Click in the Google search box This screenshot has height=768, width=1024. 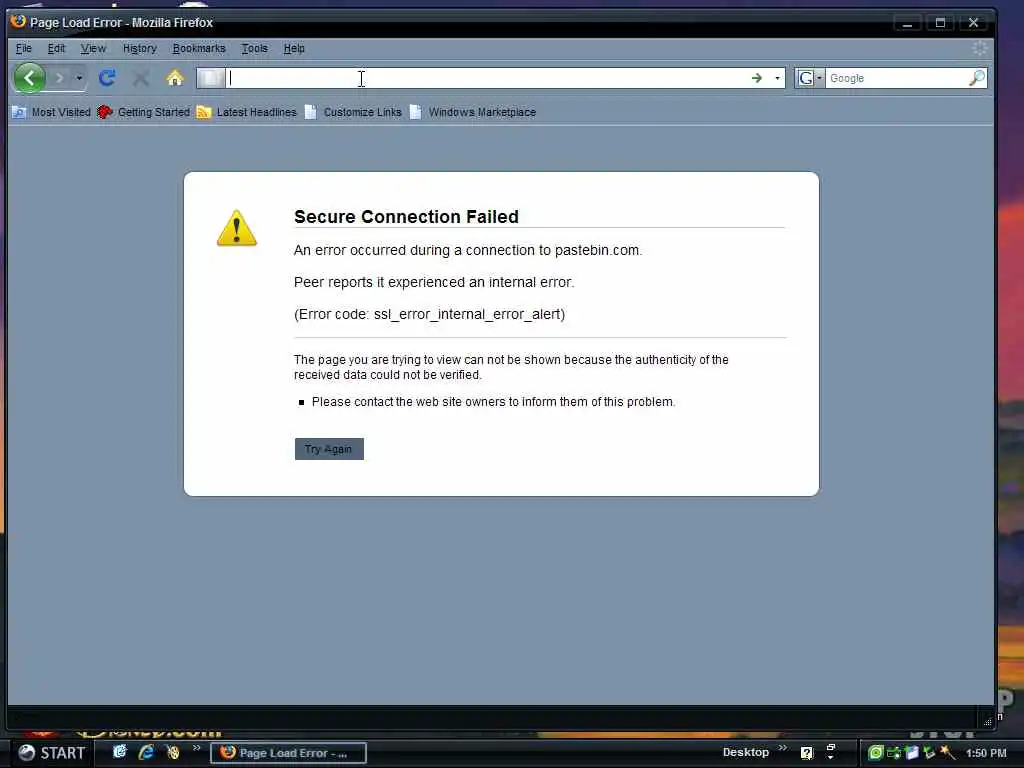pos(897,78)
